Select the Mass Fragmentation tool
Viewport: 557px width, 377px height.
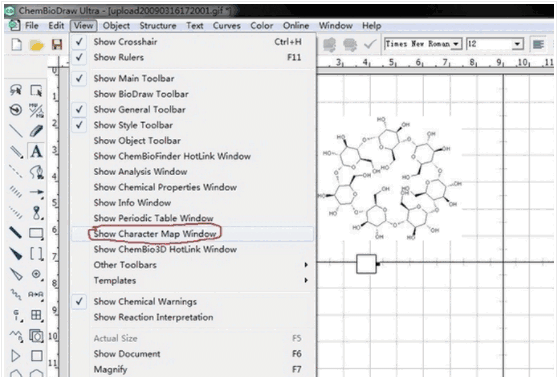[36, 110]
